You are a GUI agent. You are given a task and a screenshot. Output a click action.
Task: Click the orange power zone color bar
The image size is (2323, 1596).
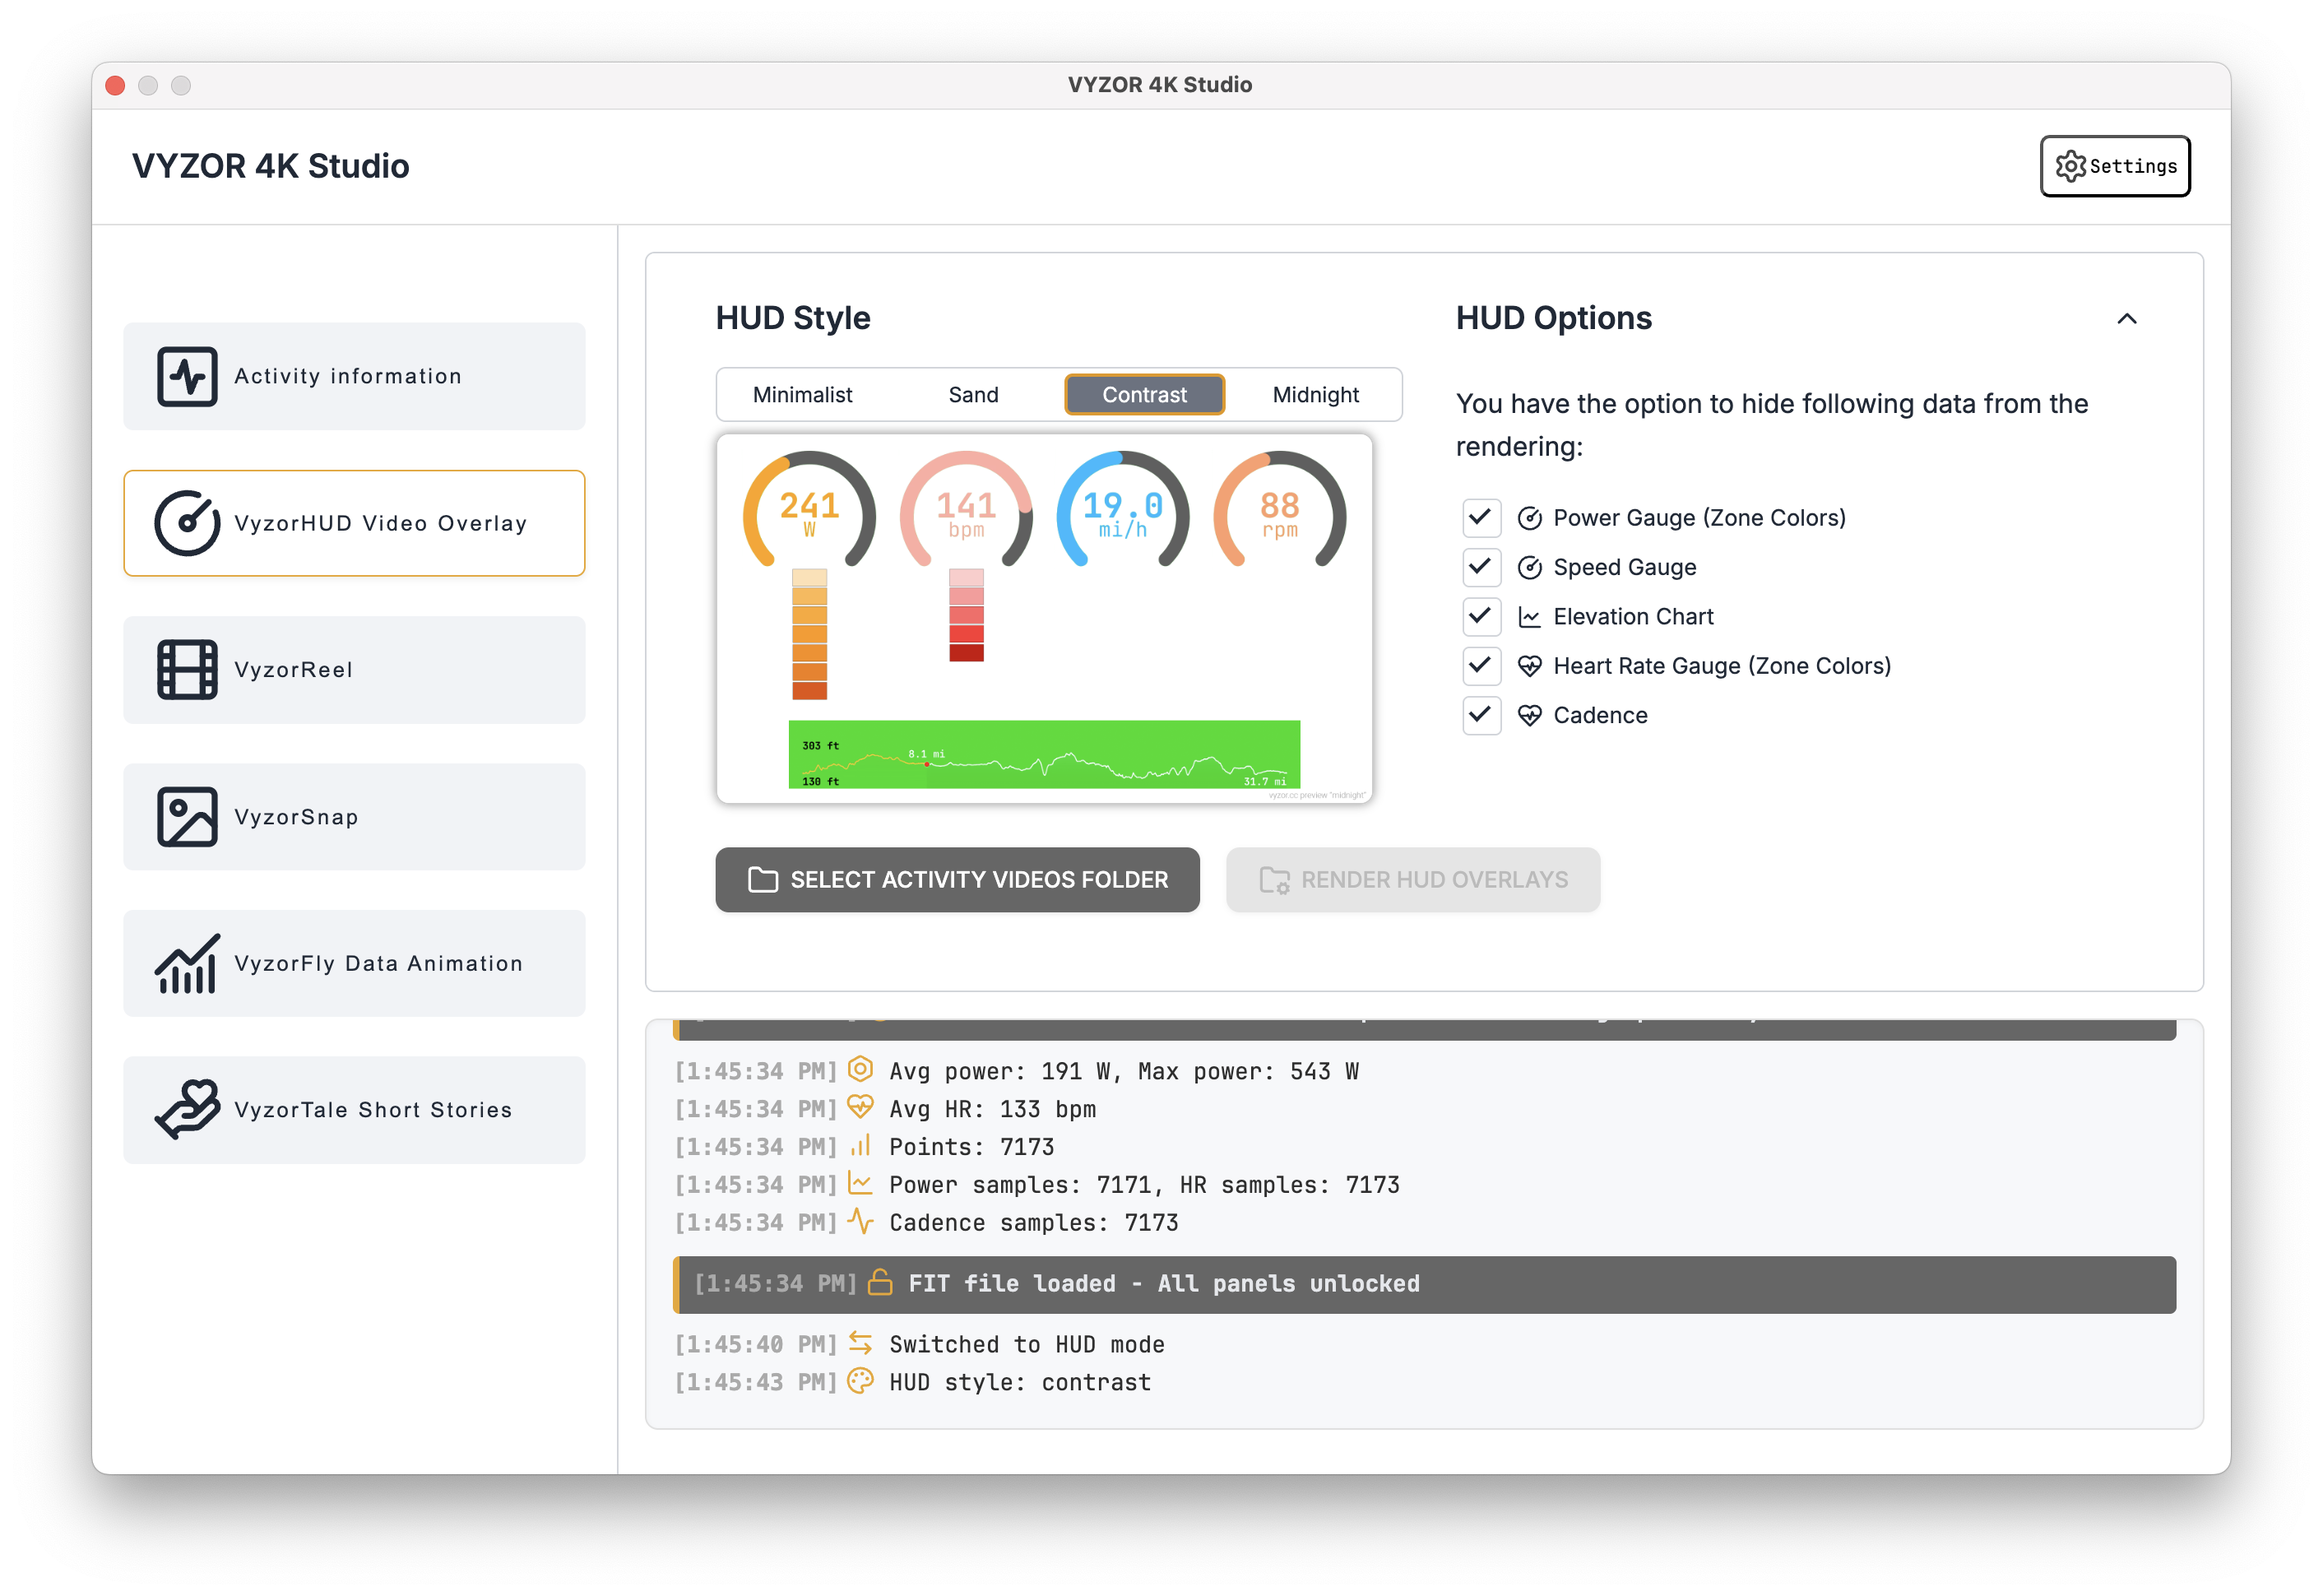[809, 634]
